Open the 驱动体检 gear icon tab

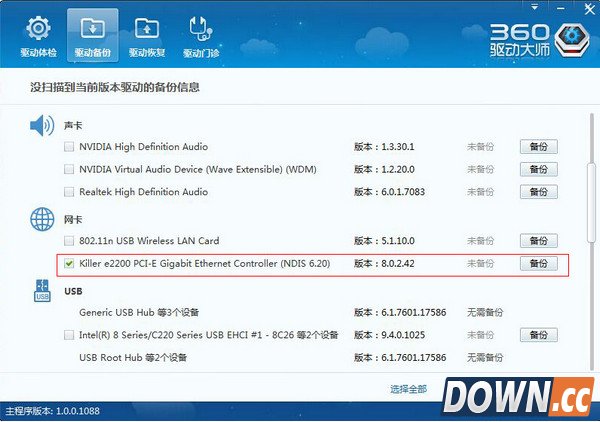click(x=38, y=29)
